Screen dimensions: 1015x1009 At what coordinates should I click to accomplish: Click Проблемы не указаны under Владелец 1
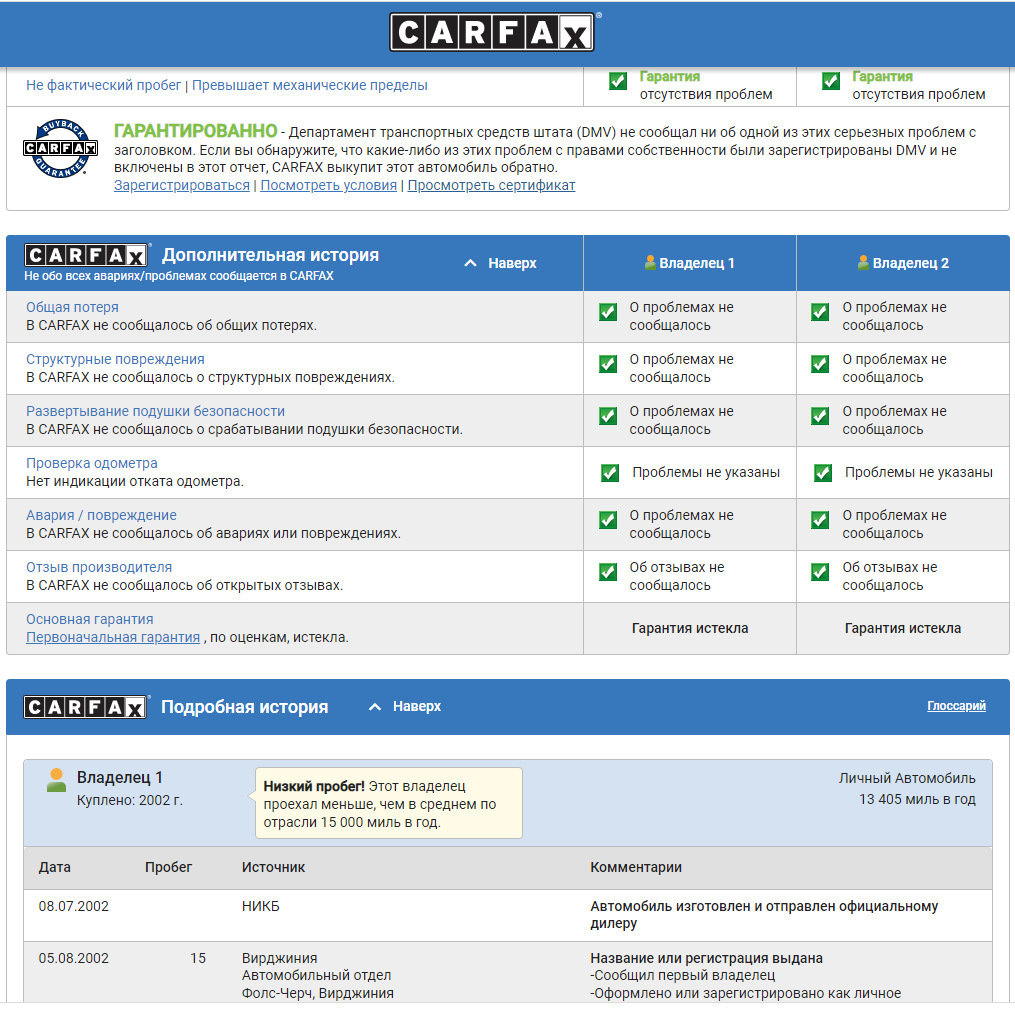706,472
